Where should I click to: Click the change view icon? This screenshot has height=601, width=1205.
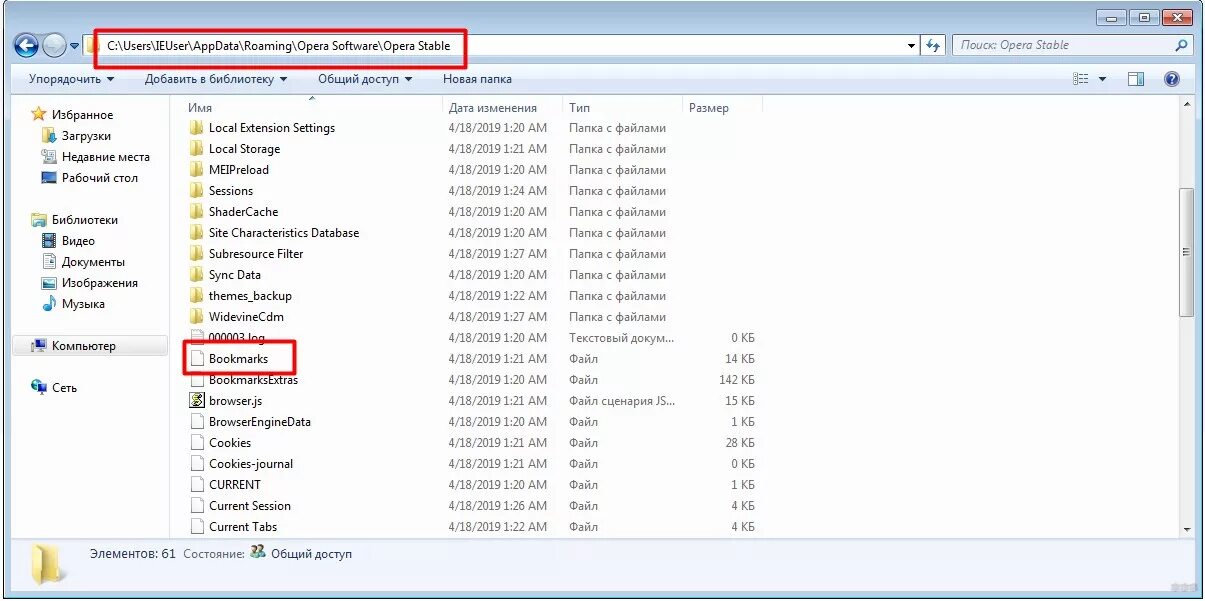tap(1080, 79)
